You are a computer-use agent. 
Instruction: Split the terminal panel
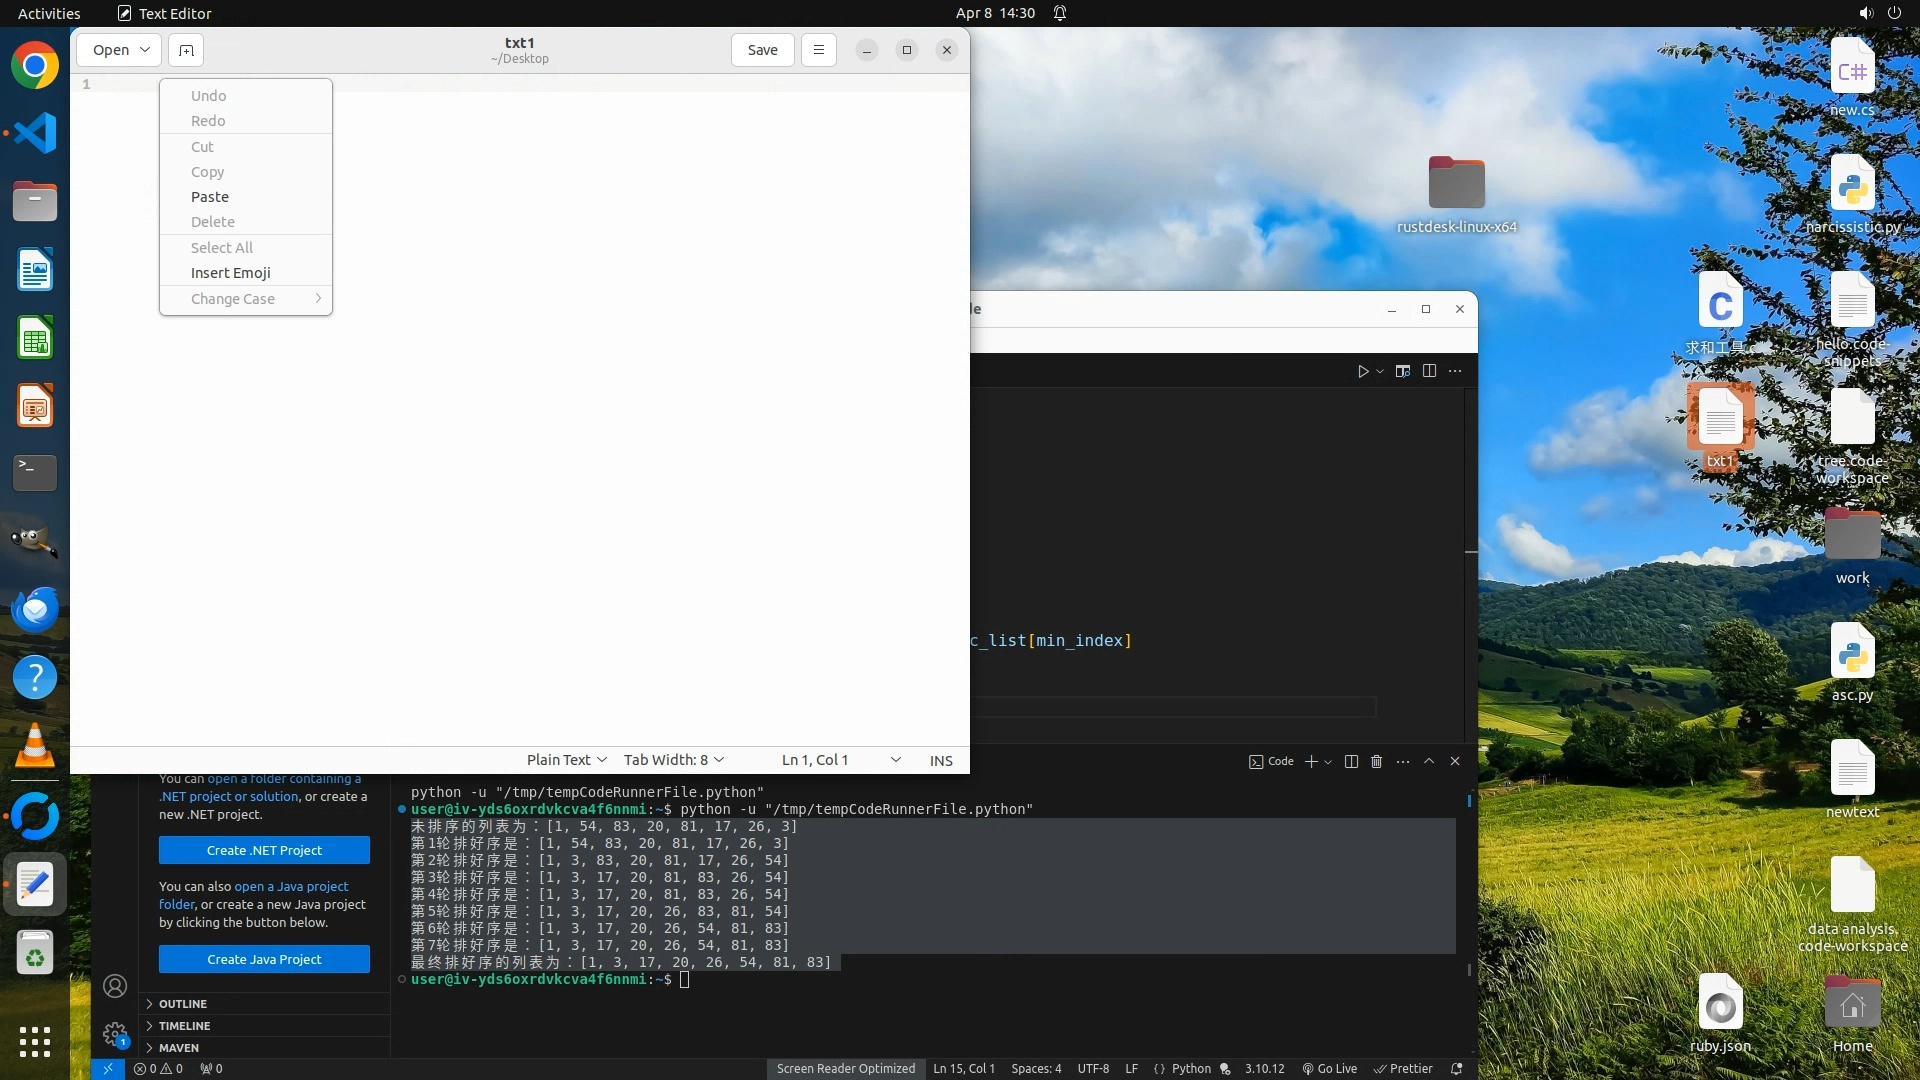(x=1351, y=762)
